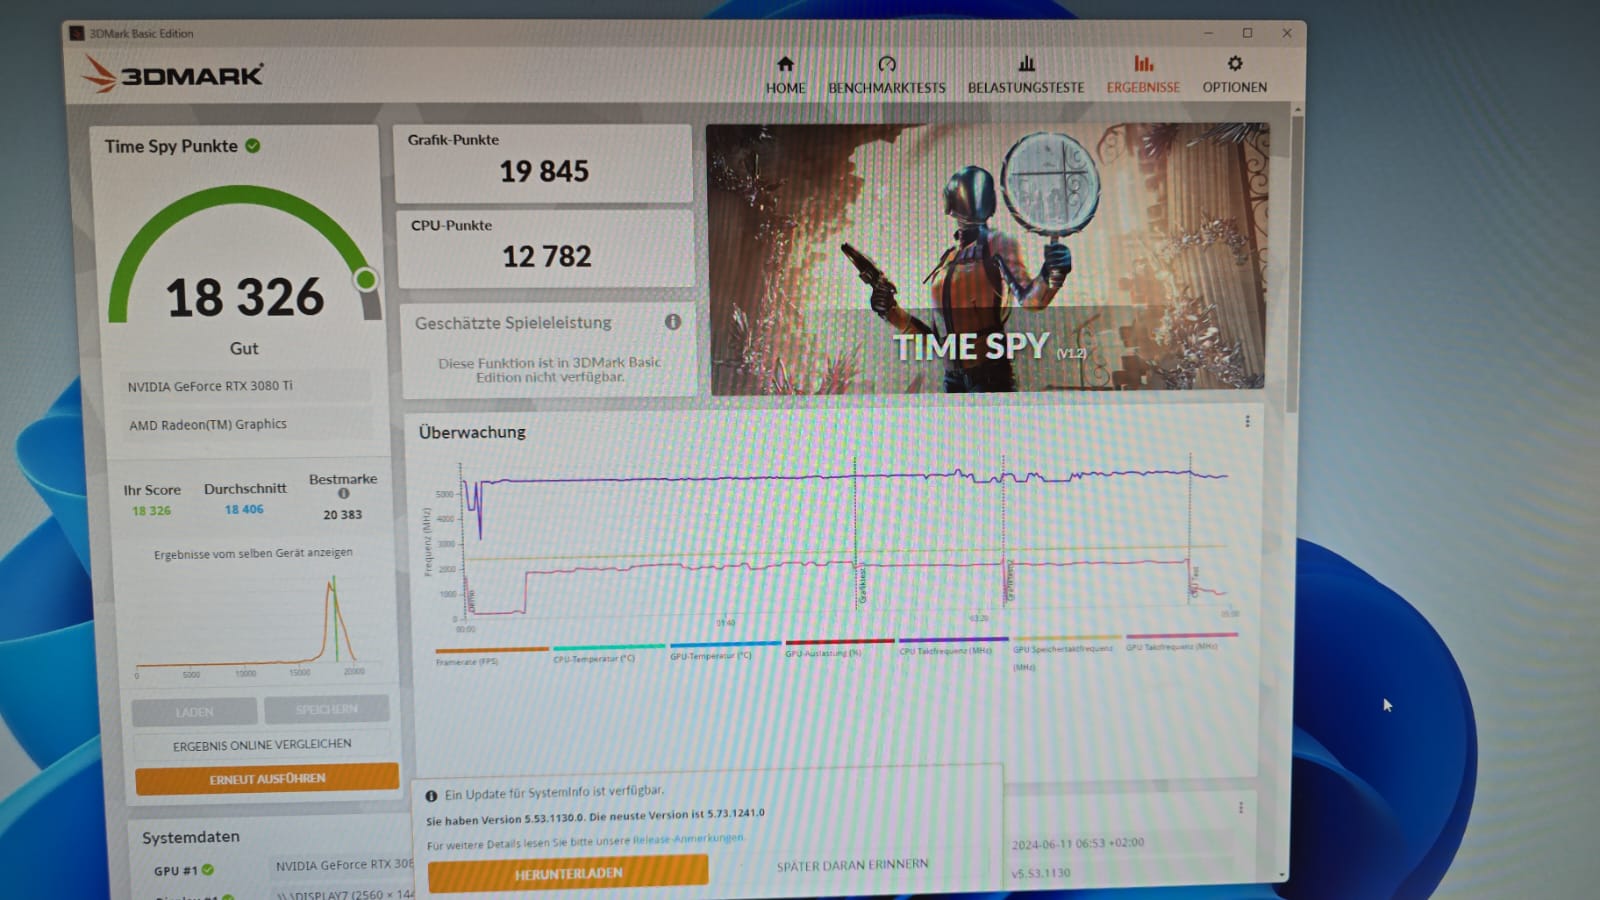Viewport: 1600px width, 900px height.
Task: Click CPU-Punkte value 12 782
Action: [x=547, y=257]
